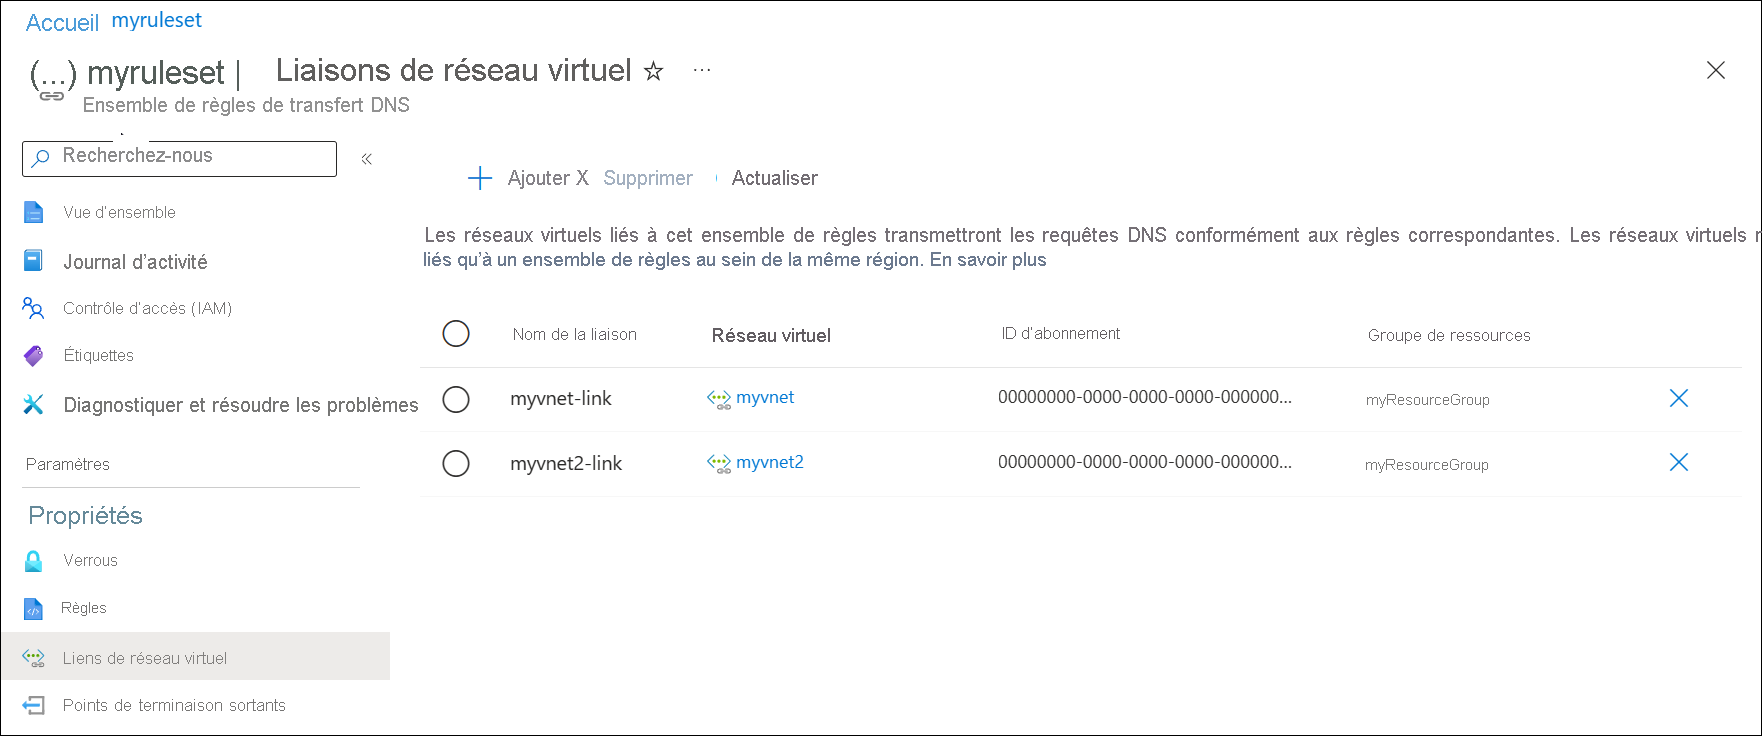Click the Recherchez-nous search field
The image size is (1762, 736).
tap(180, 158)
